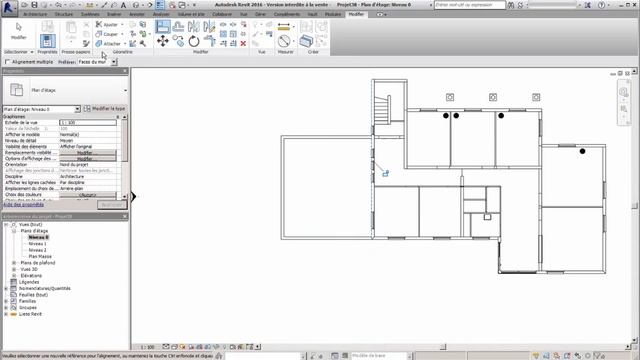640x360 pixels.
Task: Click the Échelle de la vue value field
Action: [x=88, y=122]
